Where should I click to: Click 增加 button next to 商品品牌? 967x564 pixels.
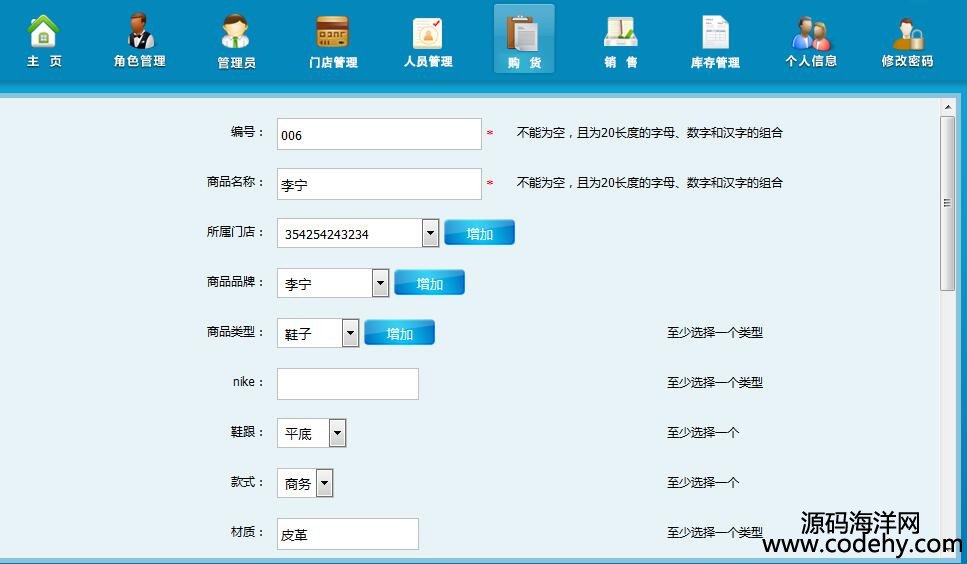(429, 283)
